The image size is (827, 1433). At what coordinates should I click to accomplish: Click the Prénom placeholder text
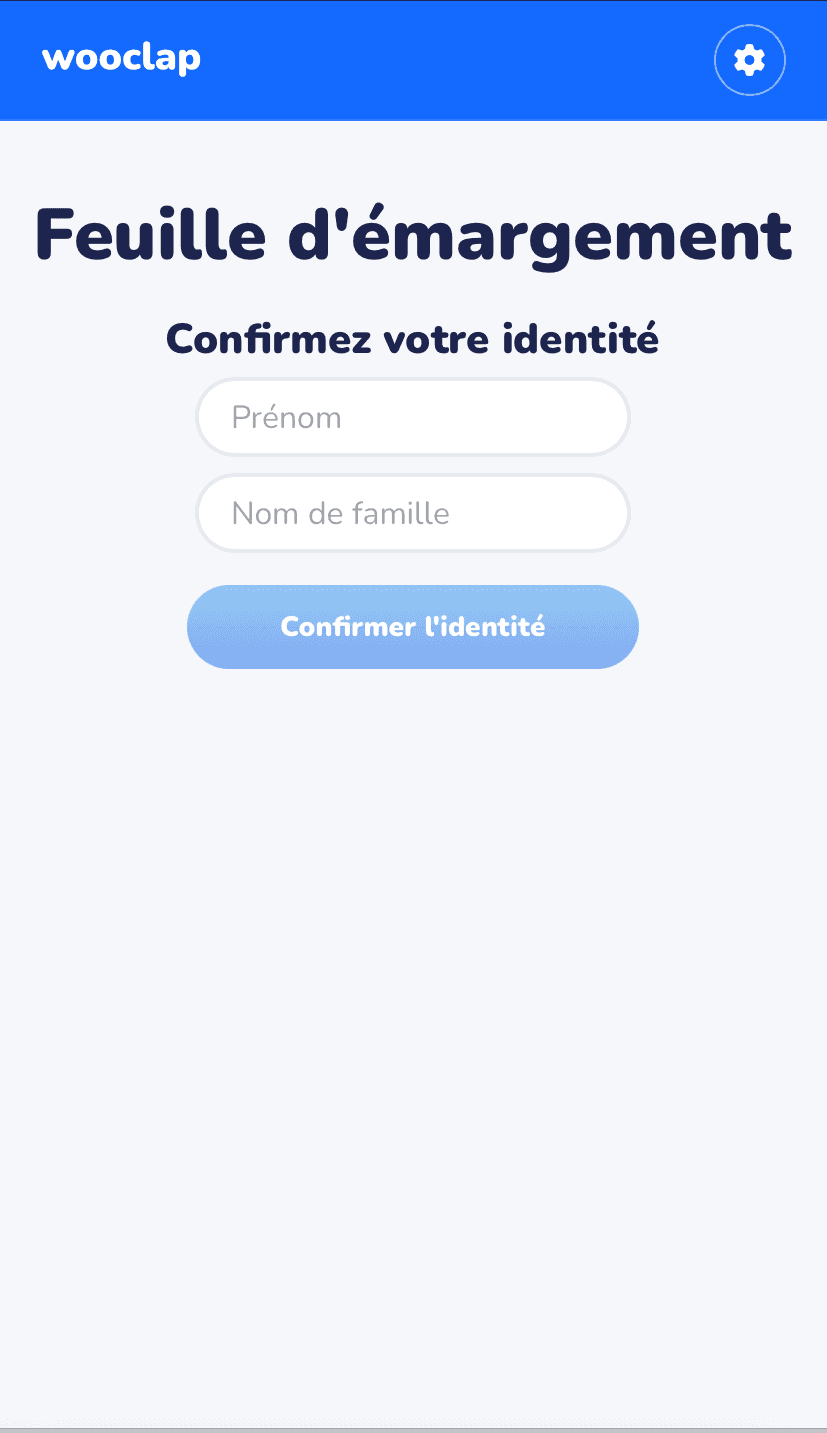286,417
